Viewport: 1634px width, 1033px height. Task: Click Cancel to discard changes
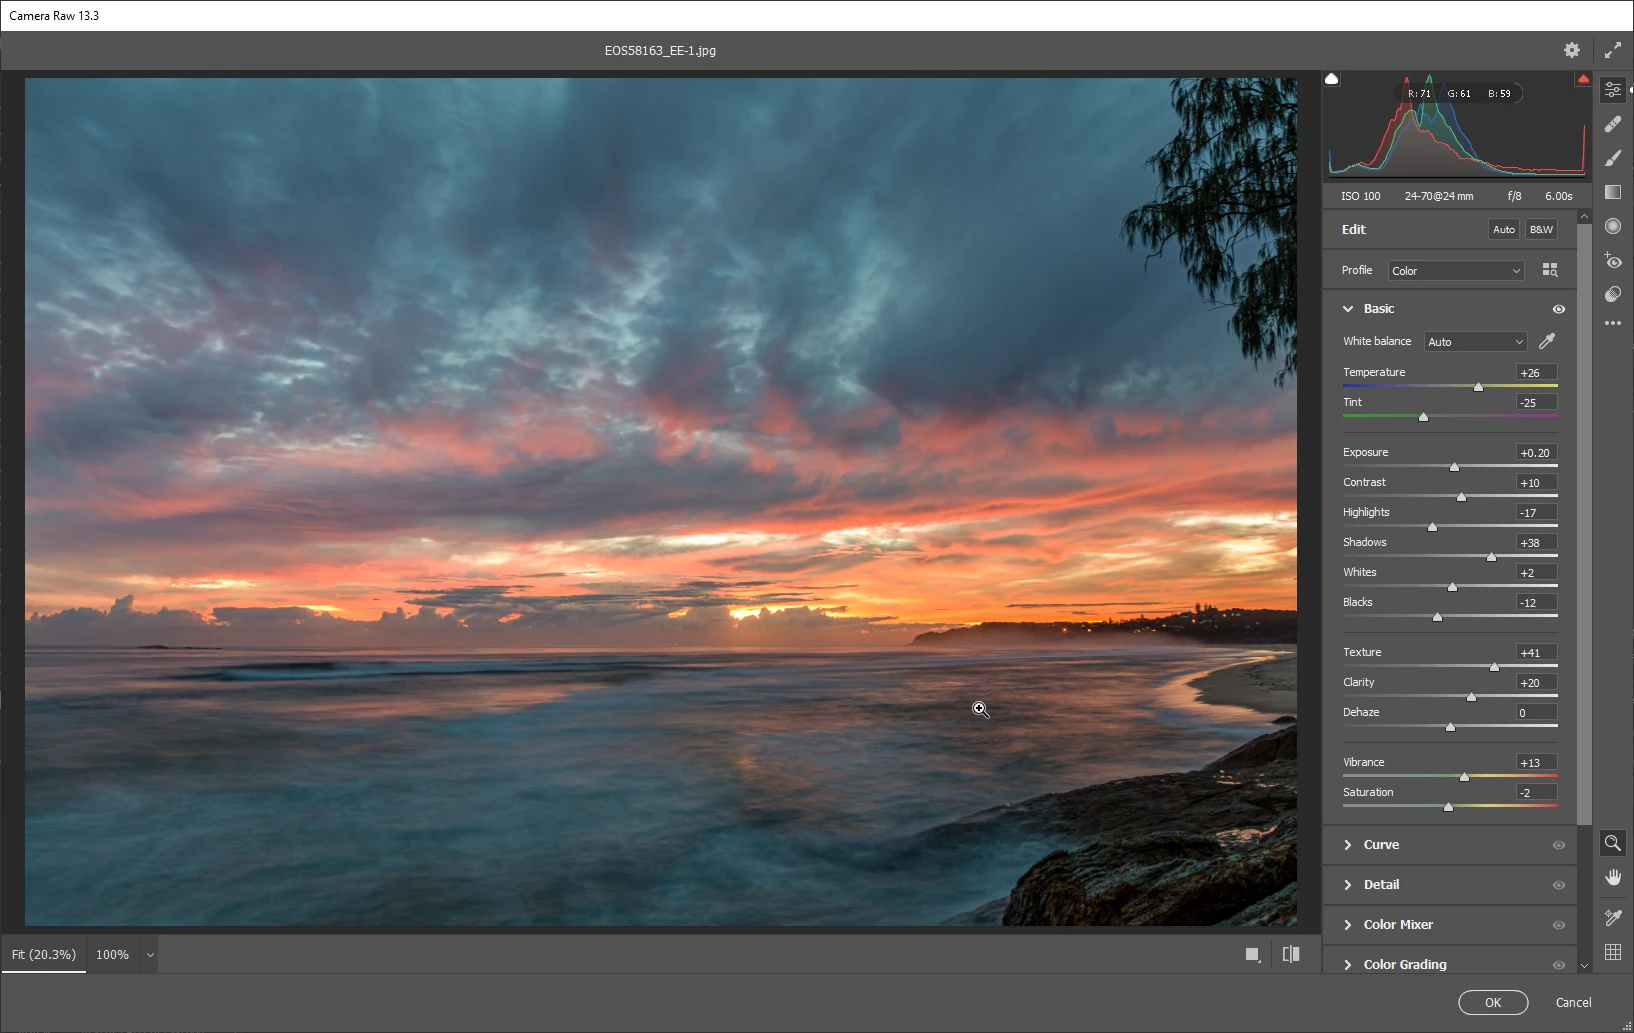1573,1002
